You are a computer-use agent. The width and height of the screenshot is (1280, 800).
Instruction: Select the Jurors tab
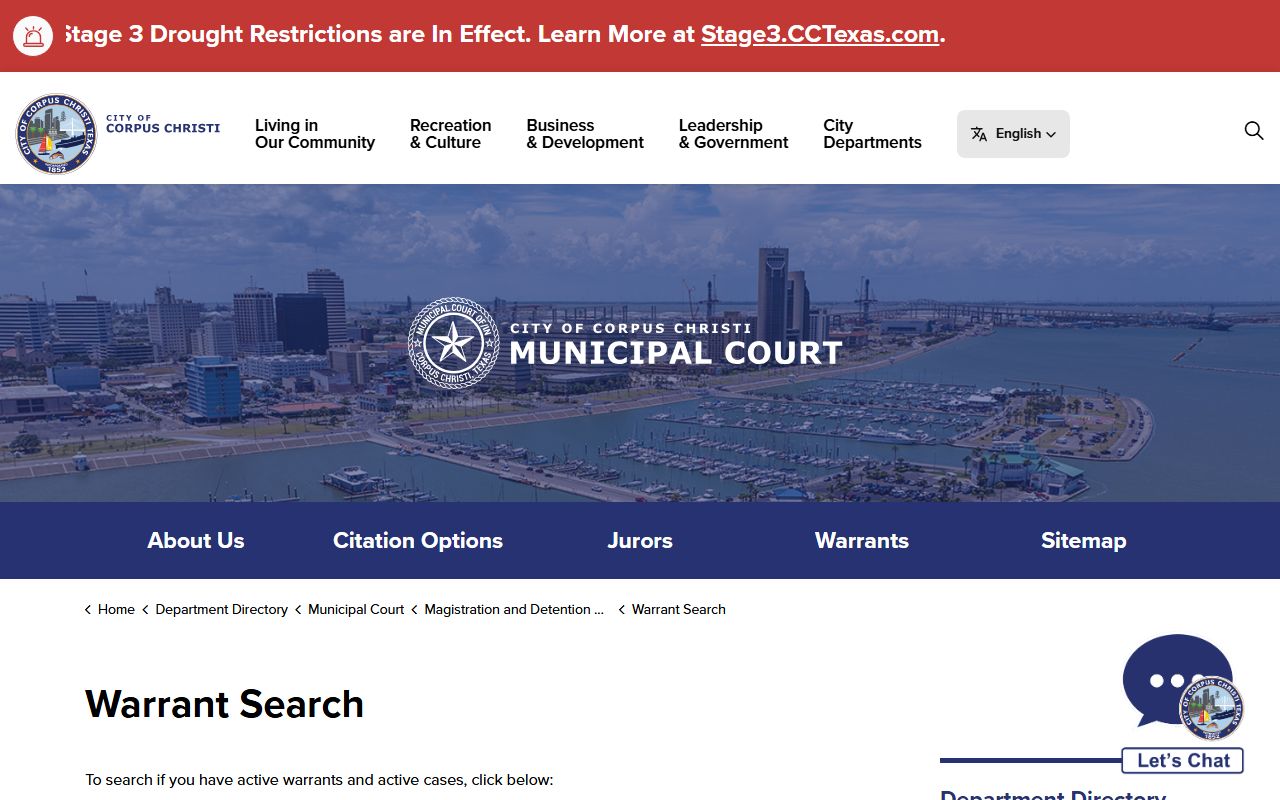point(640,540)
